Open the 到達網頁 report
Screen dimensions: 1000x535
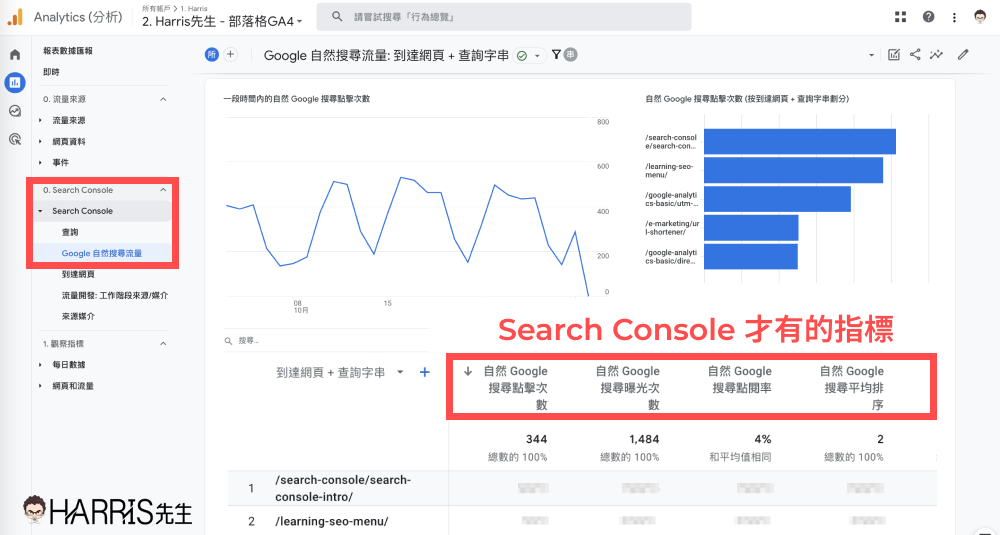tap(78, 274)
